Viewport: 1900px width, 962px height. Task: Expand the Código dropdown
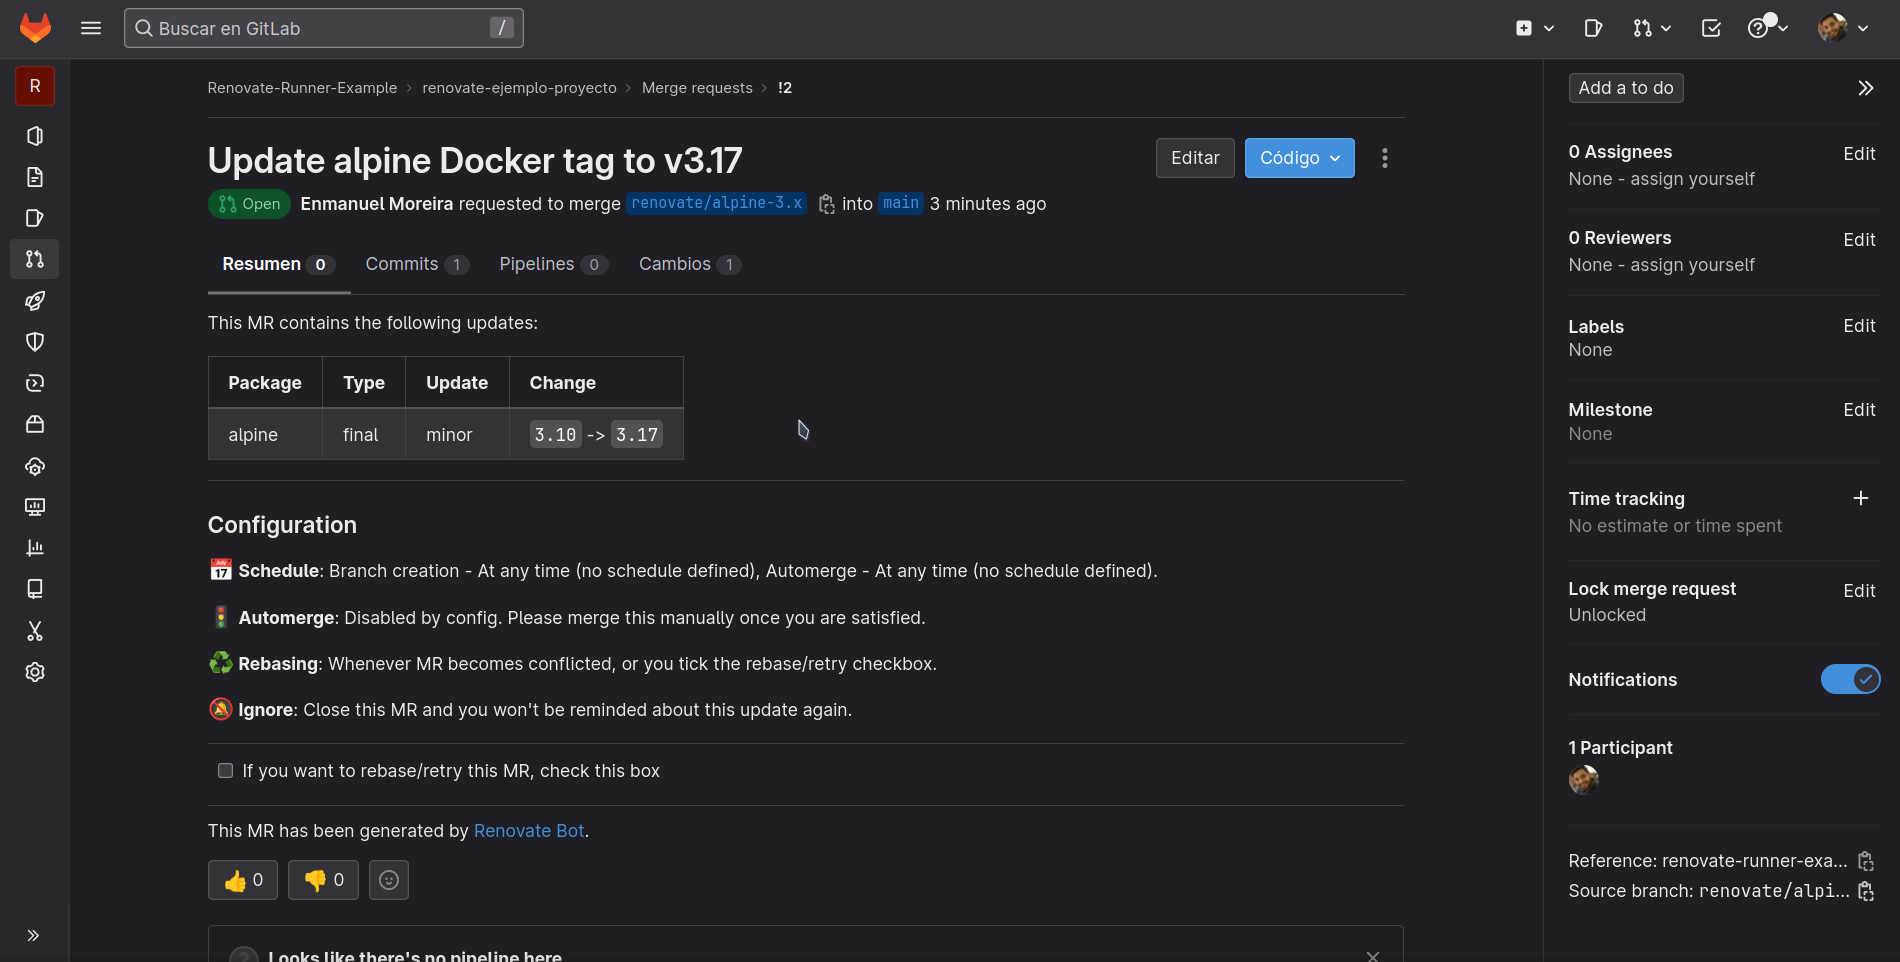1299,158
